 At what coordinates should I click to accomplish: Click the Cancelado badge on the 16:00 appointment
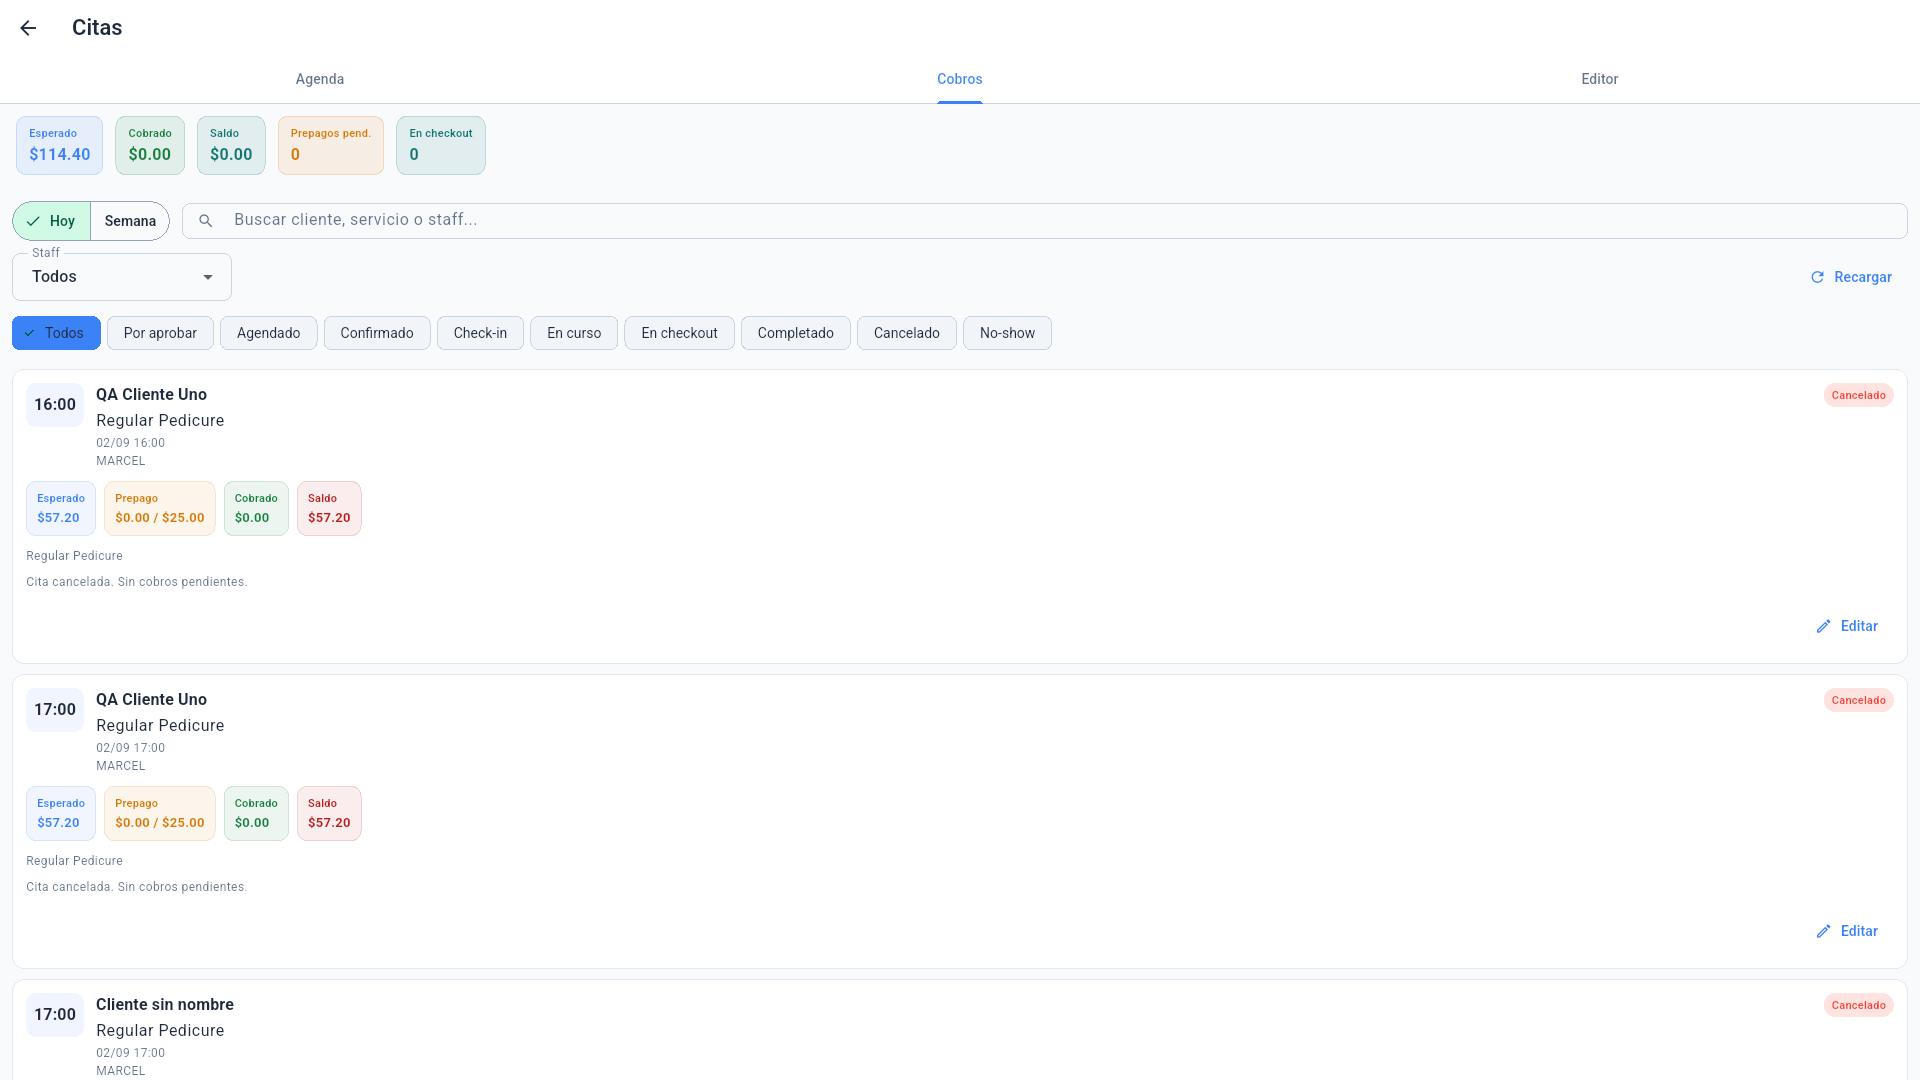(x=1858, y=395)
